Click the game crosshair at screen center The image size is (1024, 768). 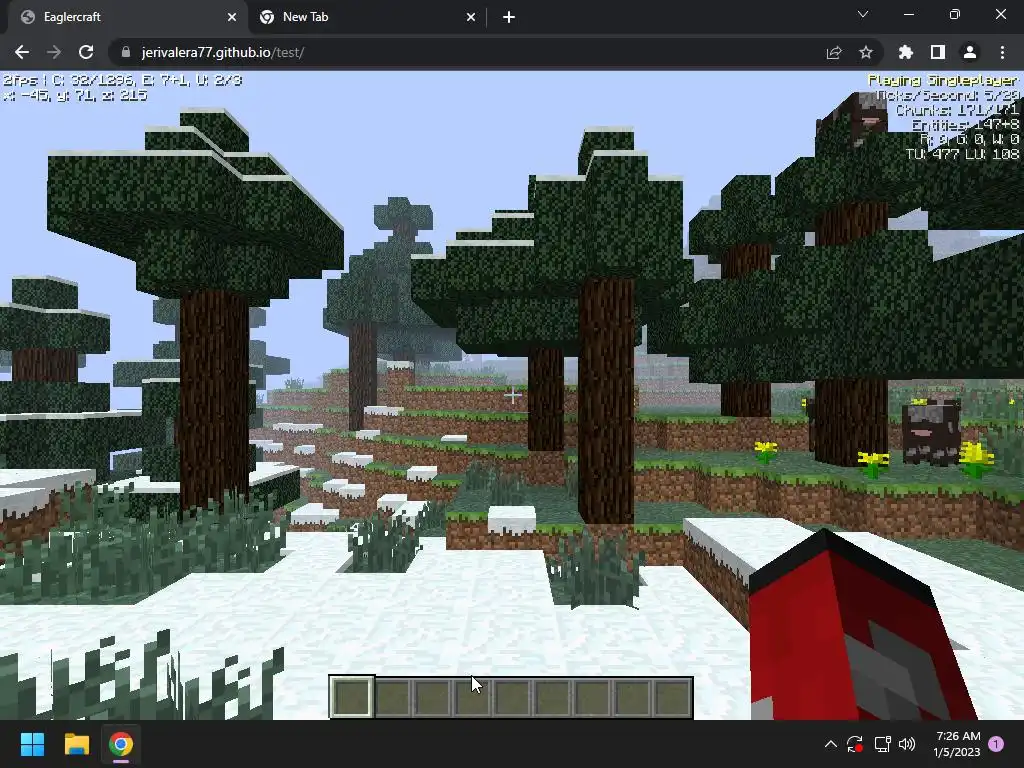pos(513,395)
